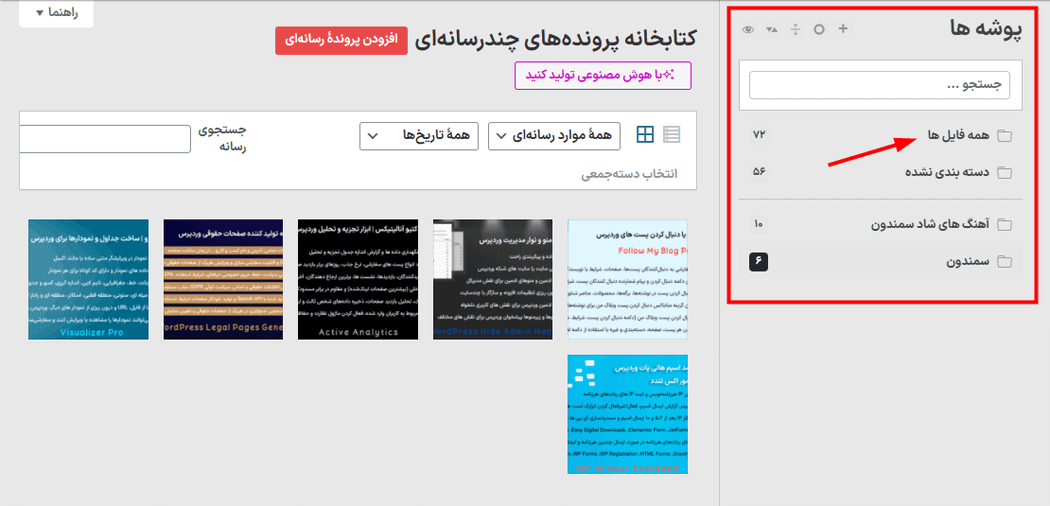Click the پوشه ها panel heading
The height and width of the screenshot is (506, 1050).
pos(986,31)
